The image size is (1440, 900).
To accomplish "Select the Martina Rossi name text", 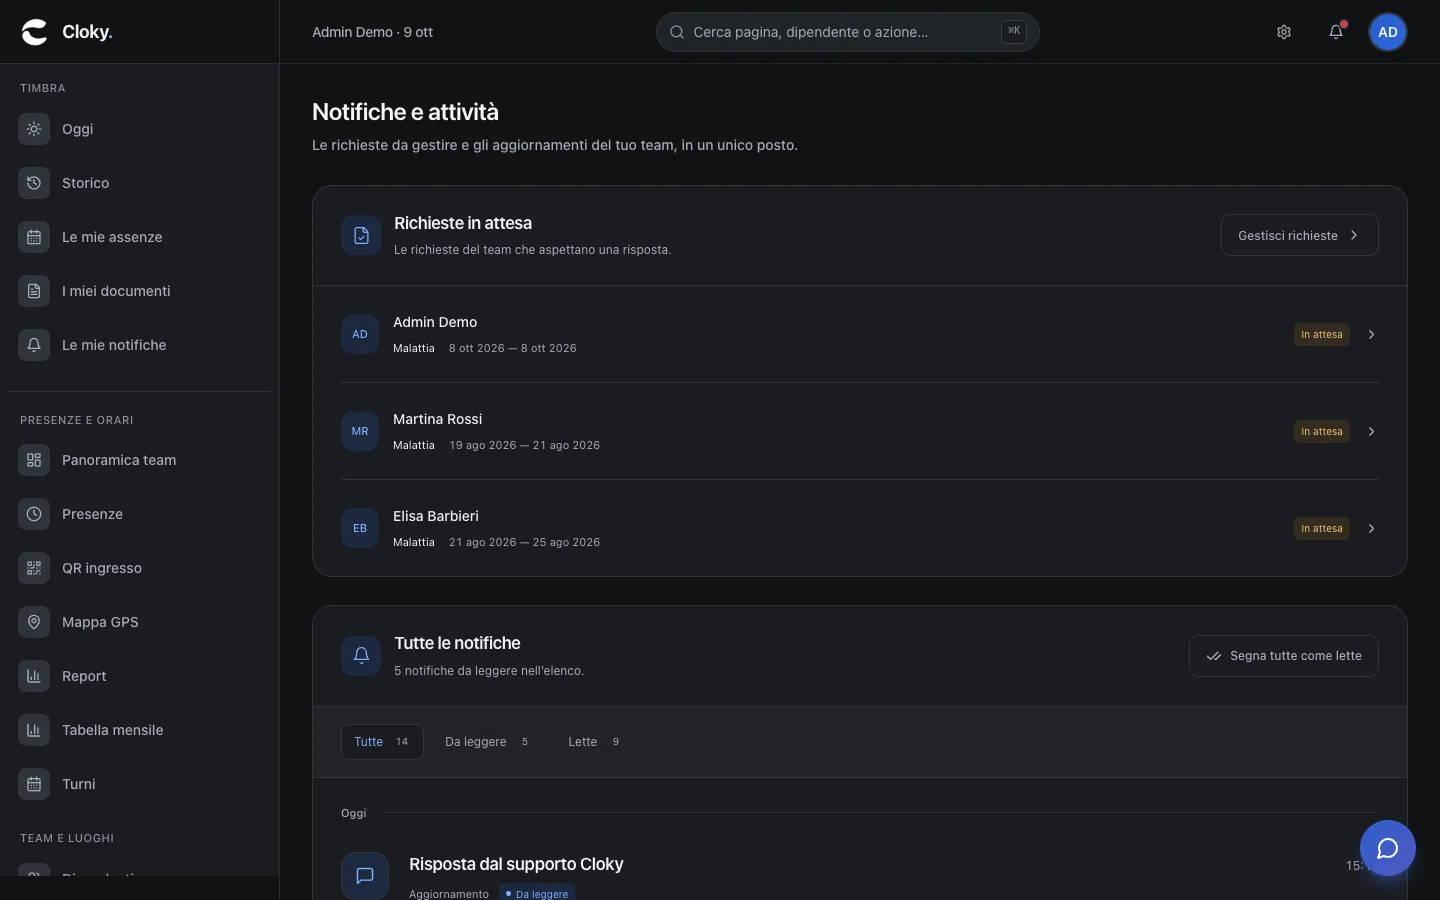I will coord(437,419).
